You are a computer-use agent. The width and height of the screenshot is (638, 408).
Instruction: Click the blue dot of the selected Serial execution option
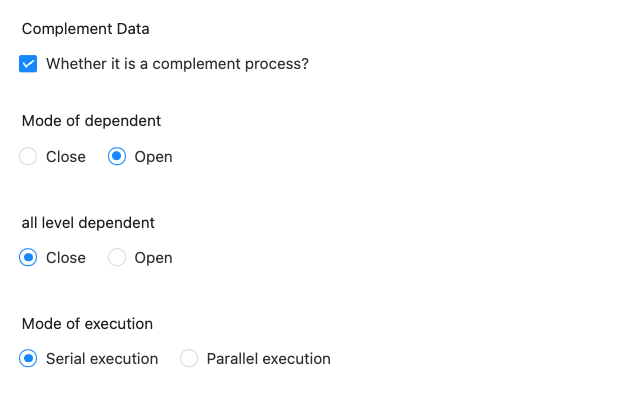point(28,359)
